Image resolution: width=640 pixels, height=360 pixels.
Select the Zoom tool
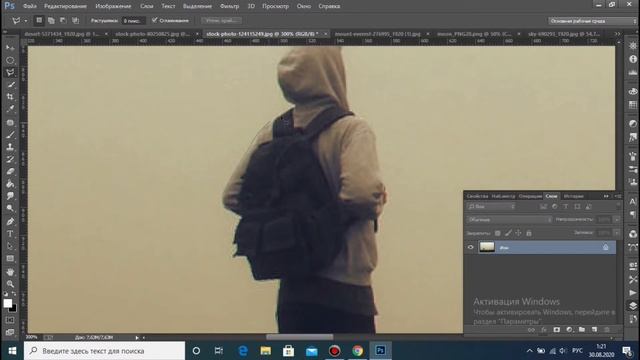tap(10, 284)
